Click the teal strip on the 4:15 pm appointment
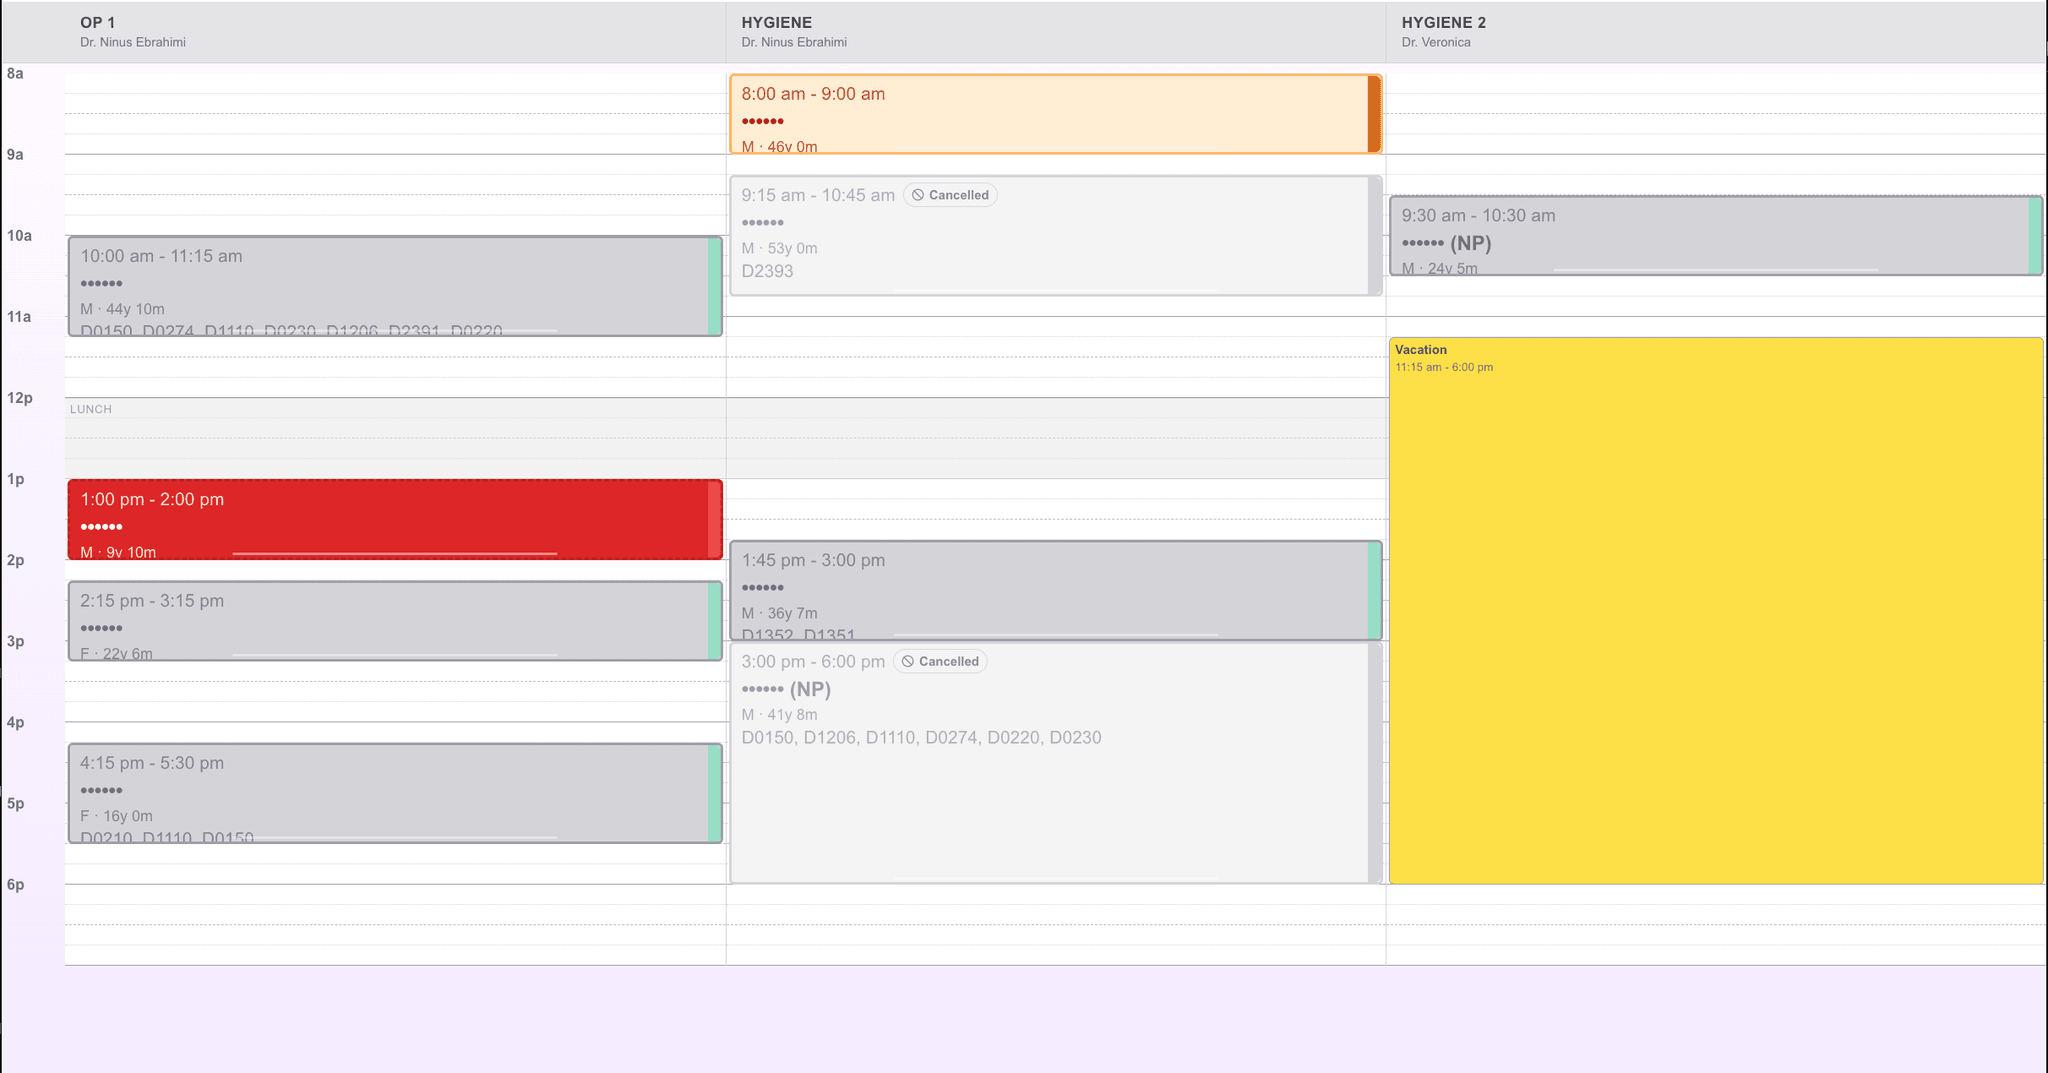The image size is (2048, 1073). tap(712, 793)
